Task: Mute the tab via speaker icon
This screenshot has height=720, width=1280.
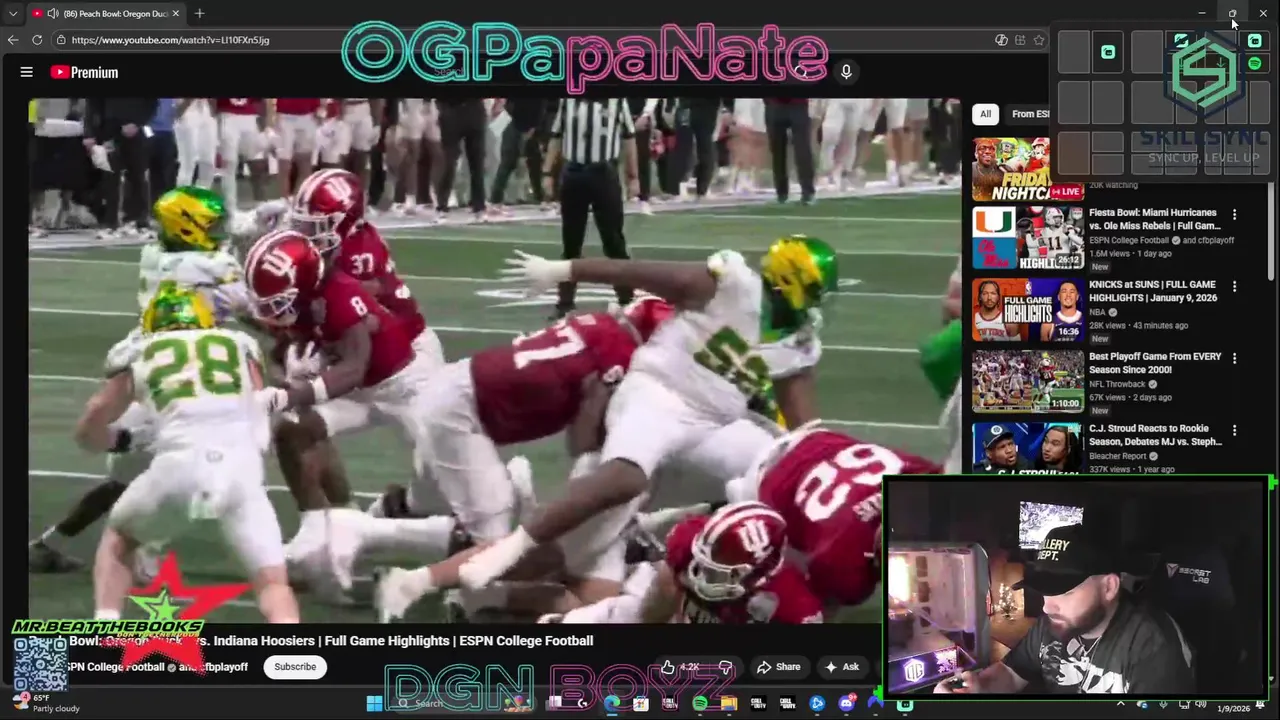Action: pyautogui.click(x=52, y=14)
